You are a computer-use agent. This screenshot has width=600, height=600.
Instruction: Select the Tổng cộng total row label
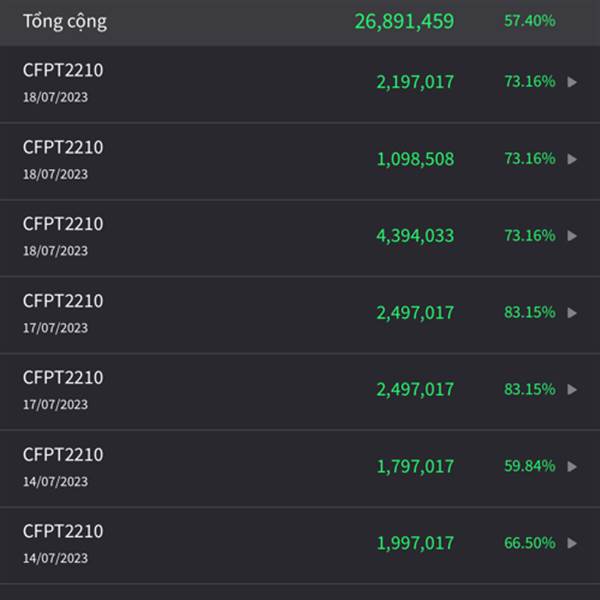65,21
